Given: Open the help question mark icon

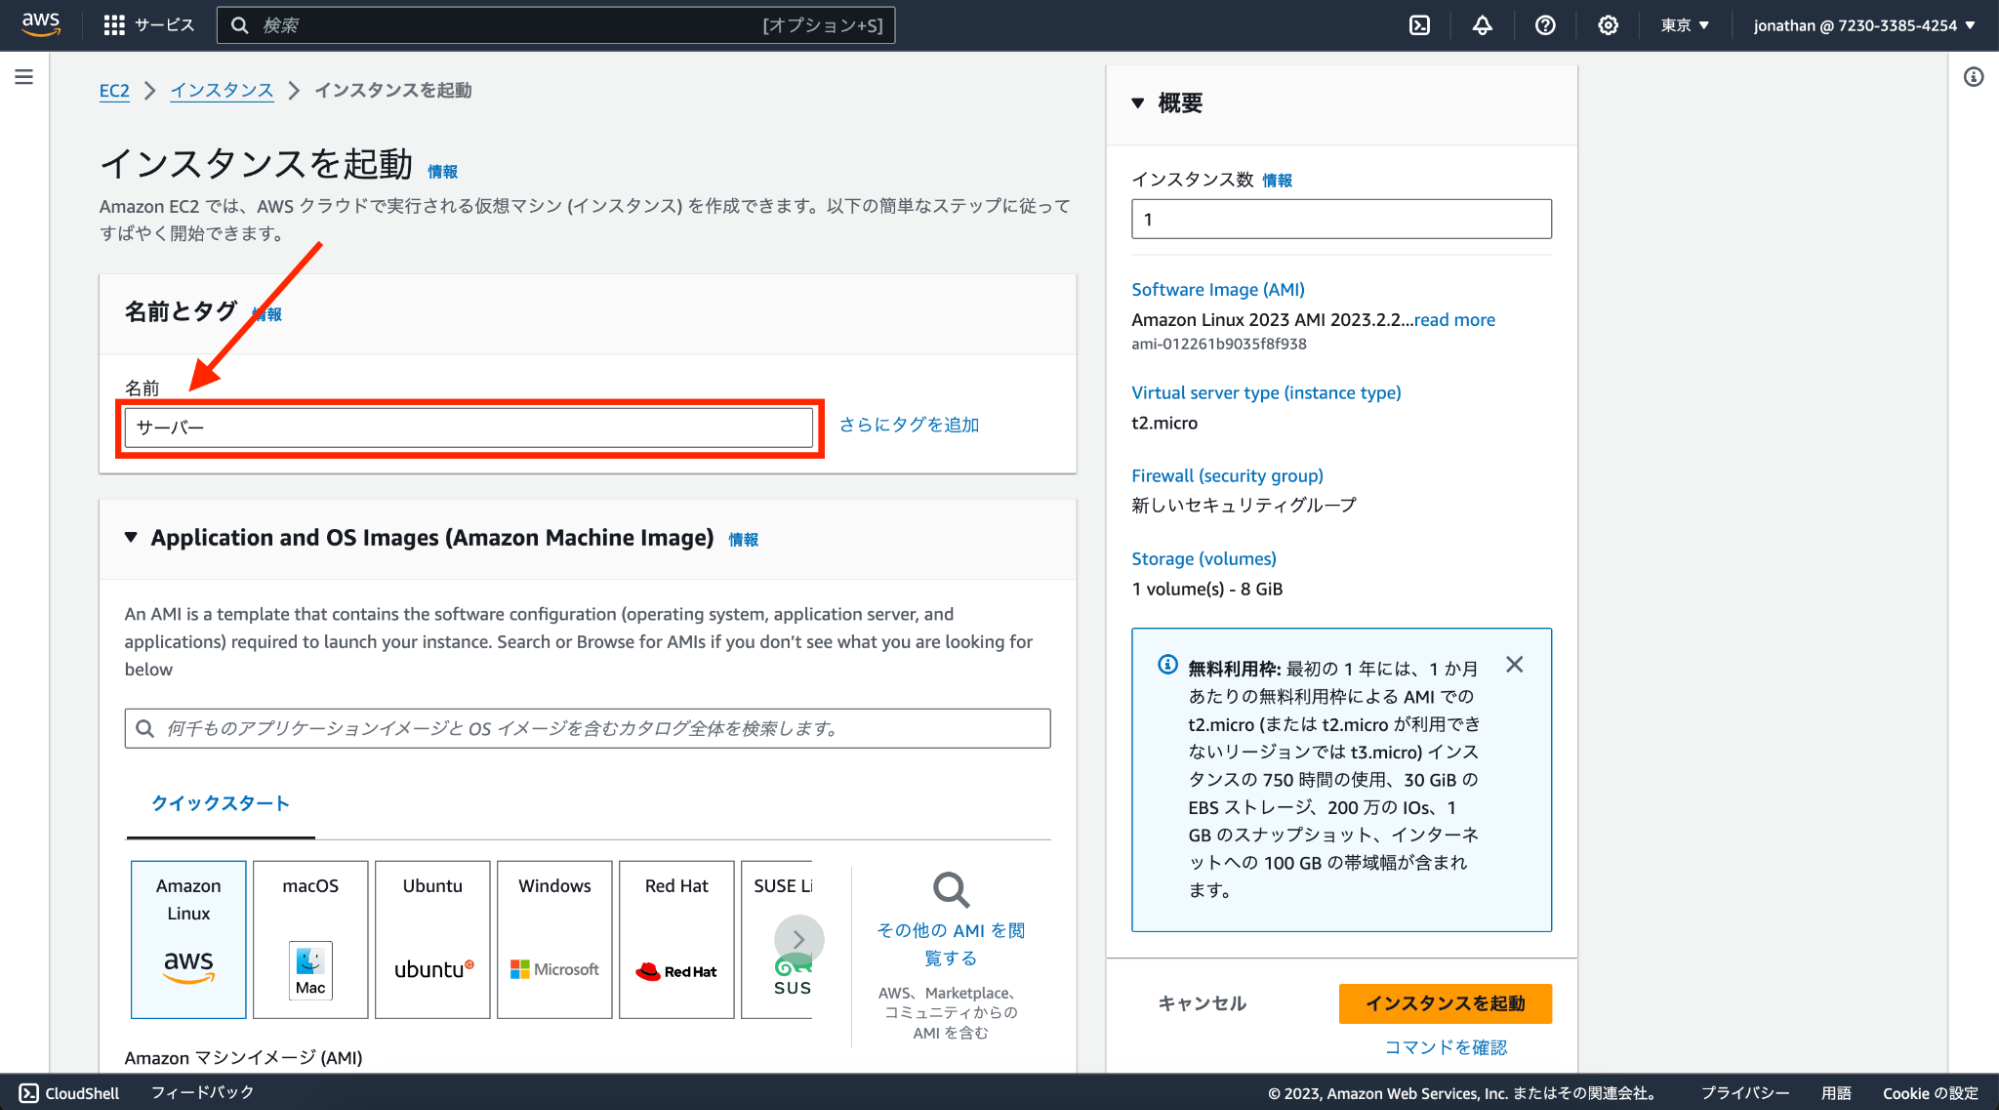Looking at the screenshot, I should [x=1545, y=25].
